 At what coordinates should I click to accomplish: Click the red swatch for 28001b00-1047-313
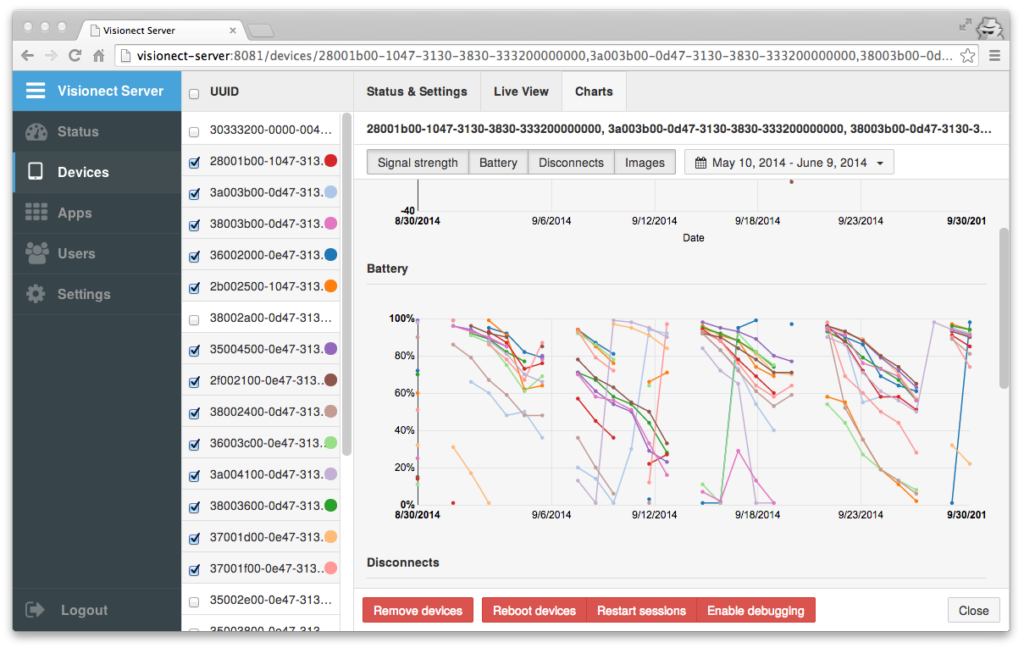point(331,161)
